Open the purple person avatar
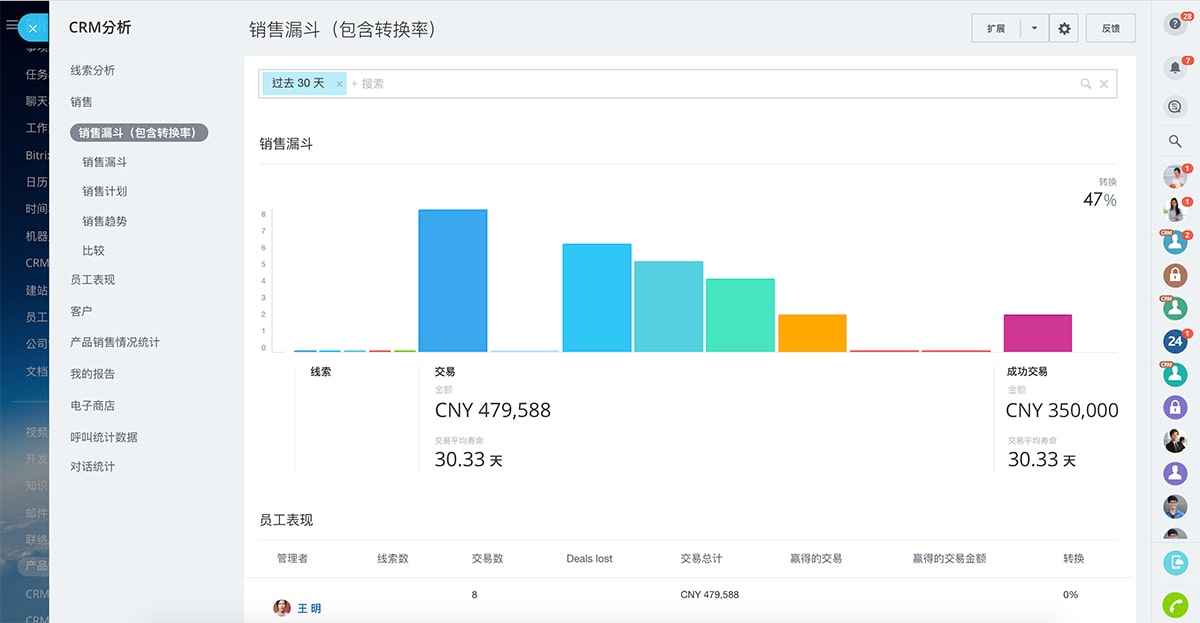Screen dimensions: 1200x623 coord(1175,473)
